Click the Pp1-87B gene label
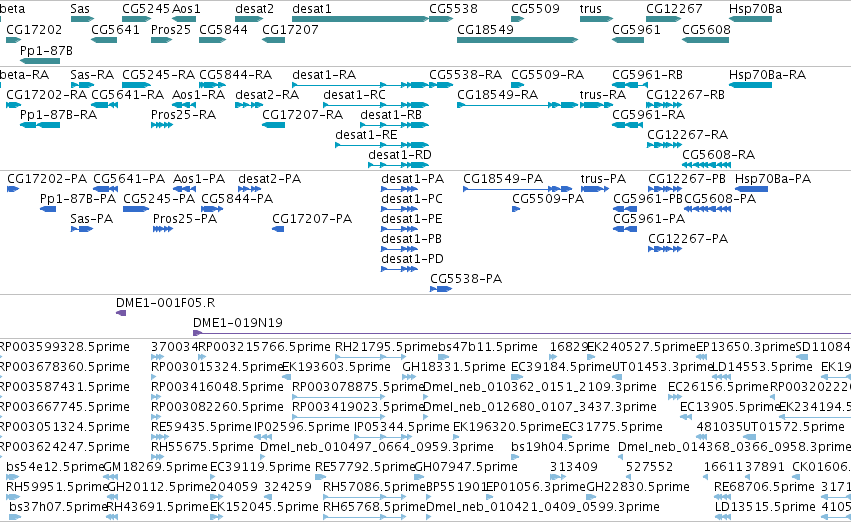This screenshot has width=851, height=522. [x=46, y=50]
